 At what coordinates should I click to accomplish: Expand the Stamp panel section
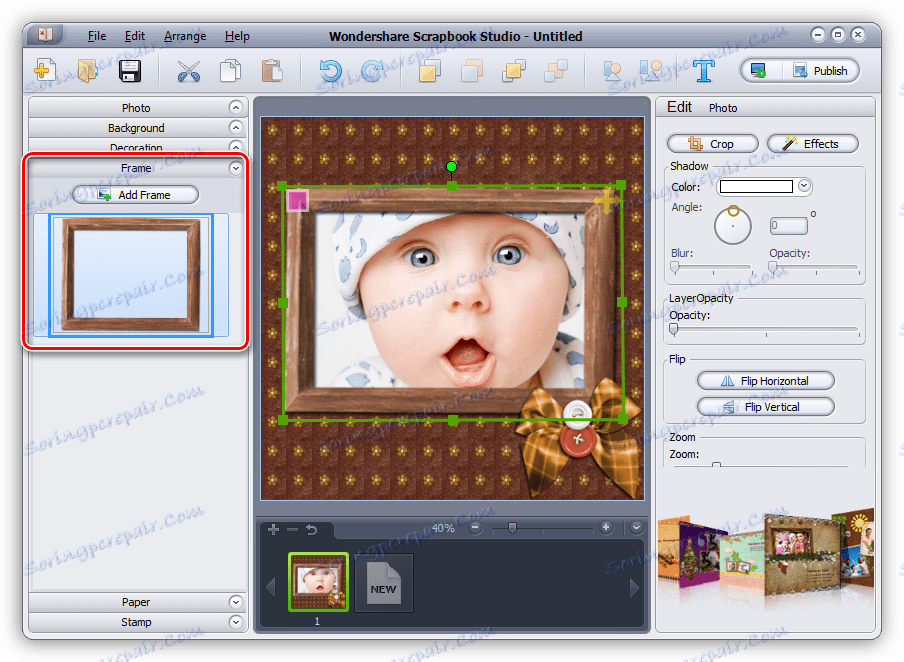point(136,622)
